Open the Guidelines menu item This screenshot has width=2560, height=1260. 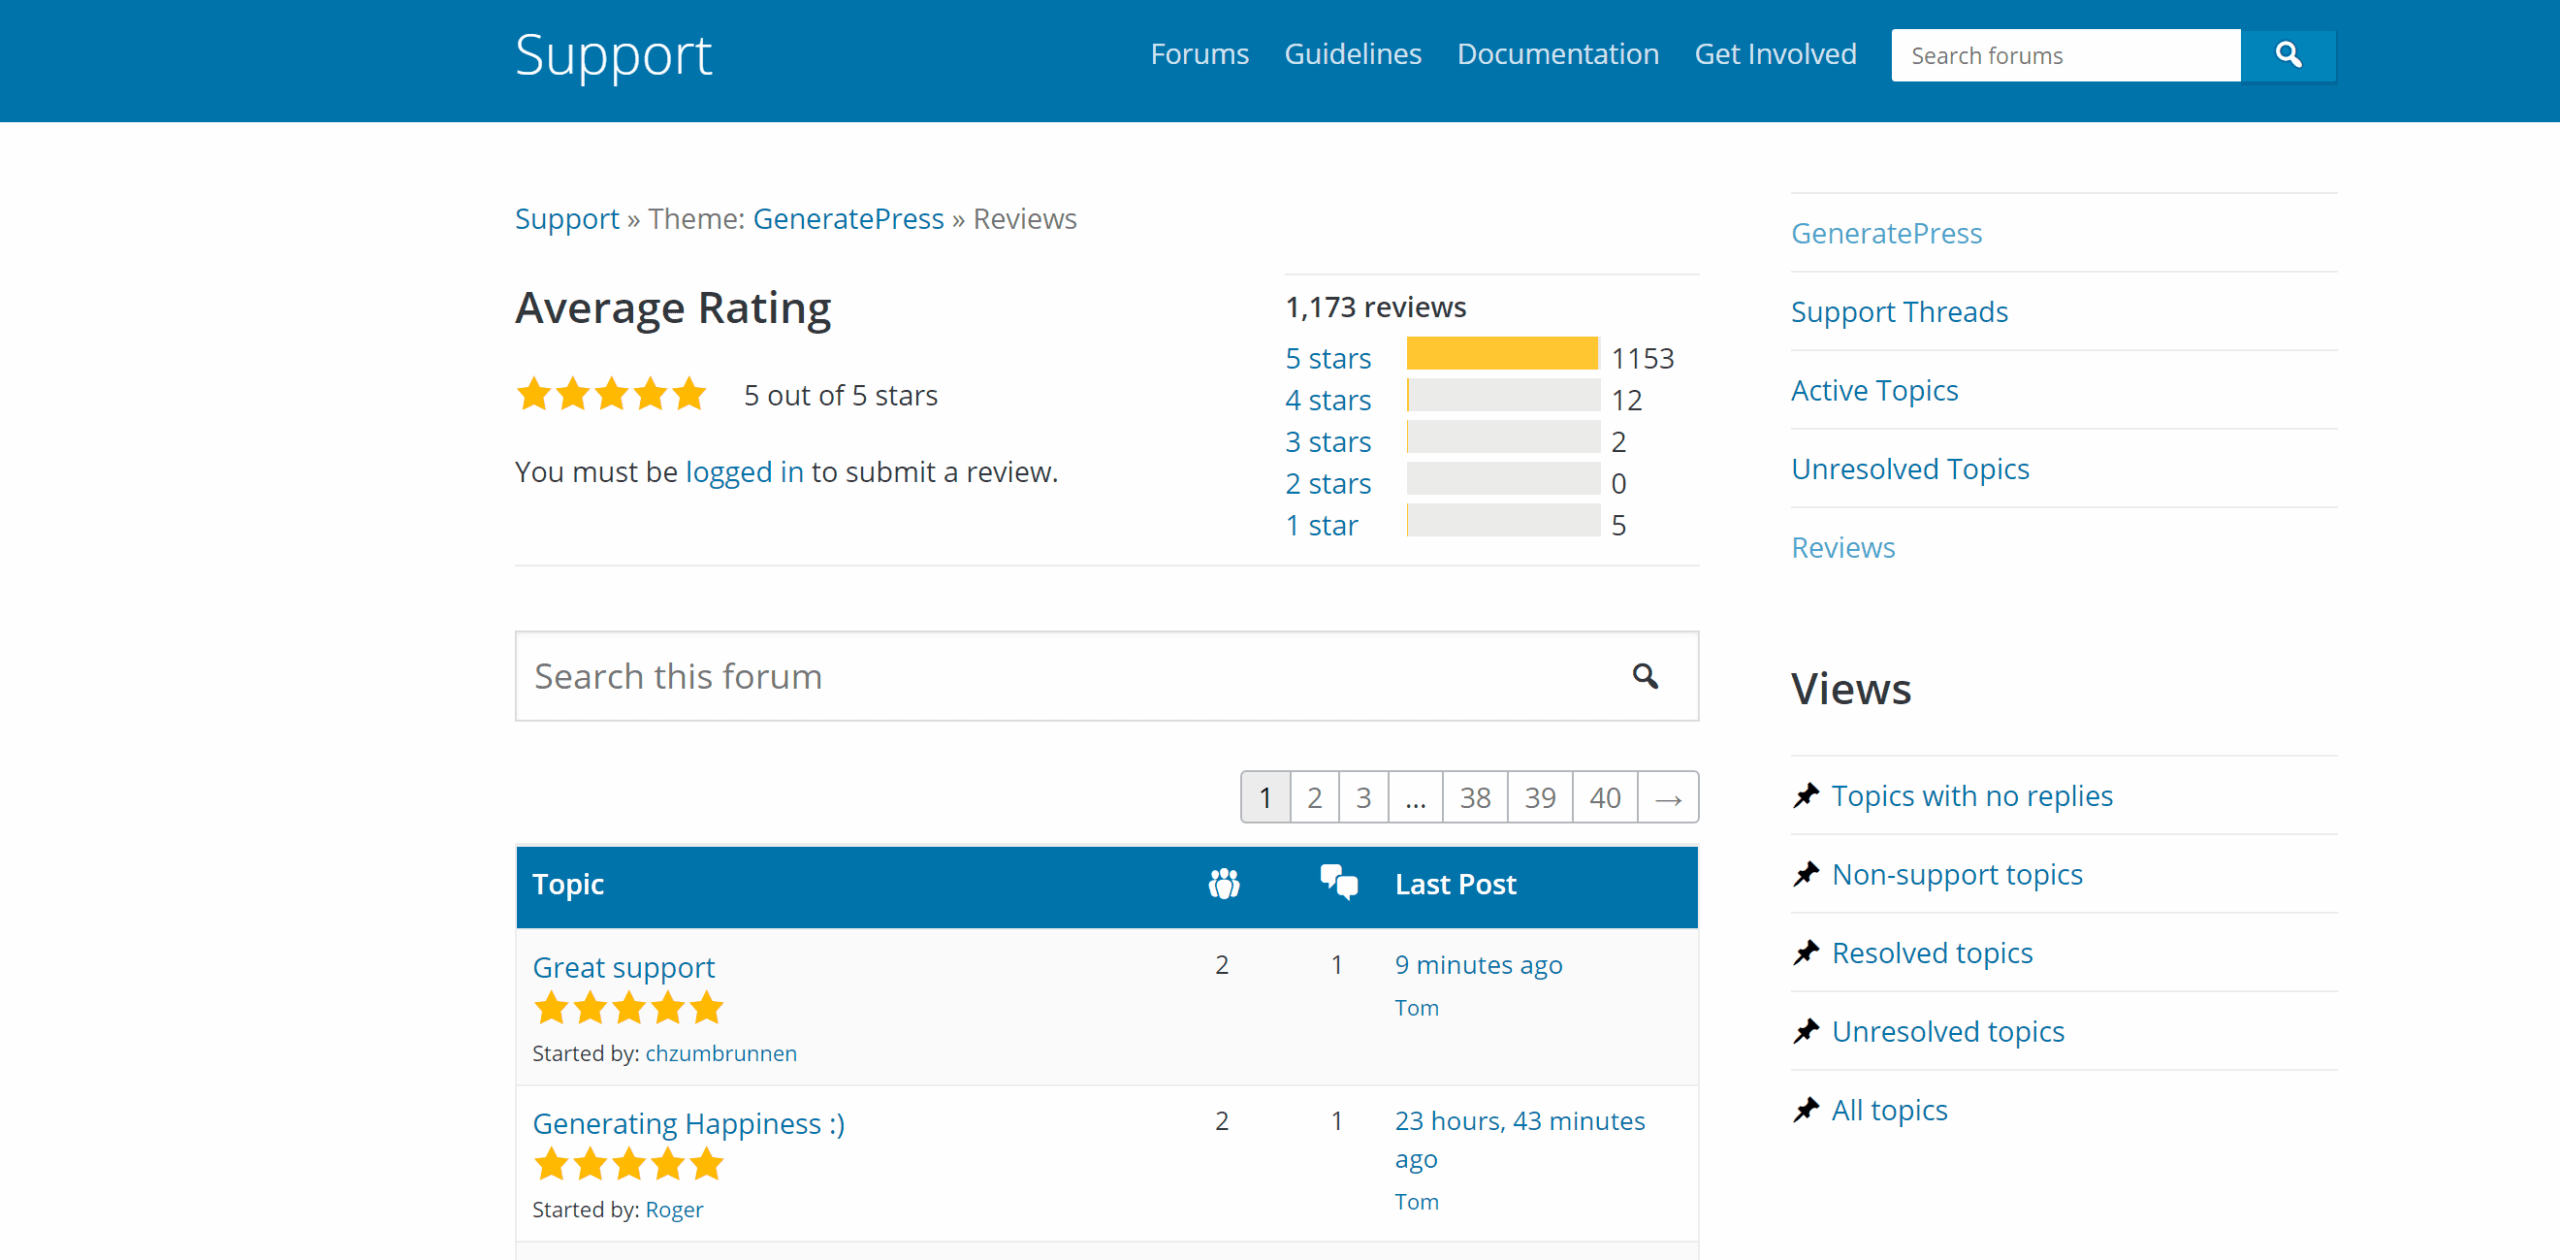point(1352,54)
